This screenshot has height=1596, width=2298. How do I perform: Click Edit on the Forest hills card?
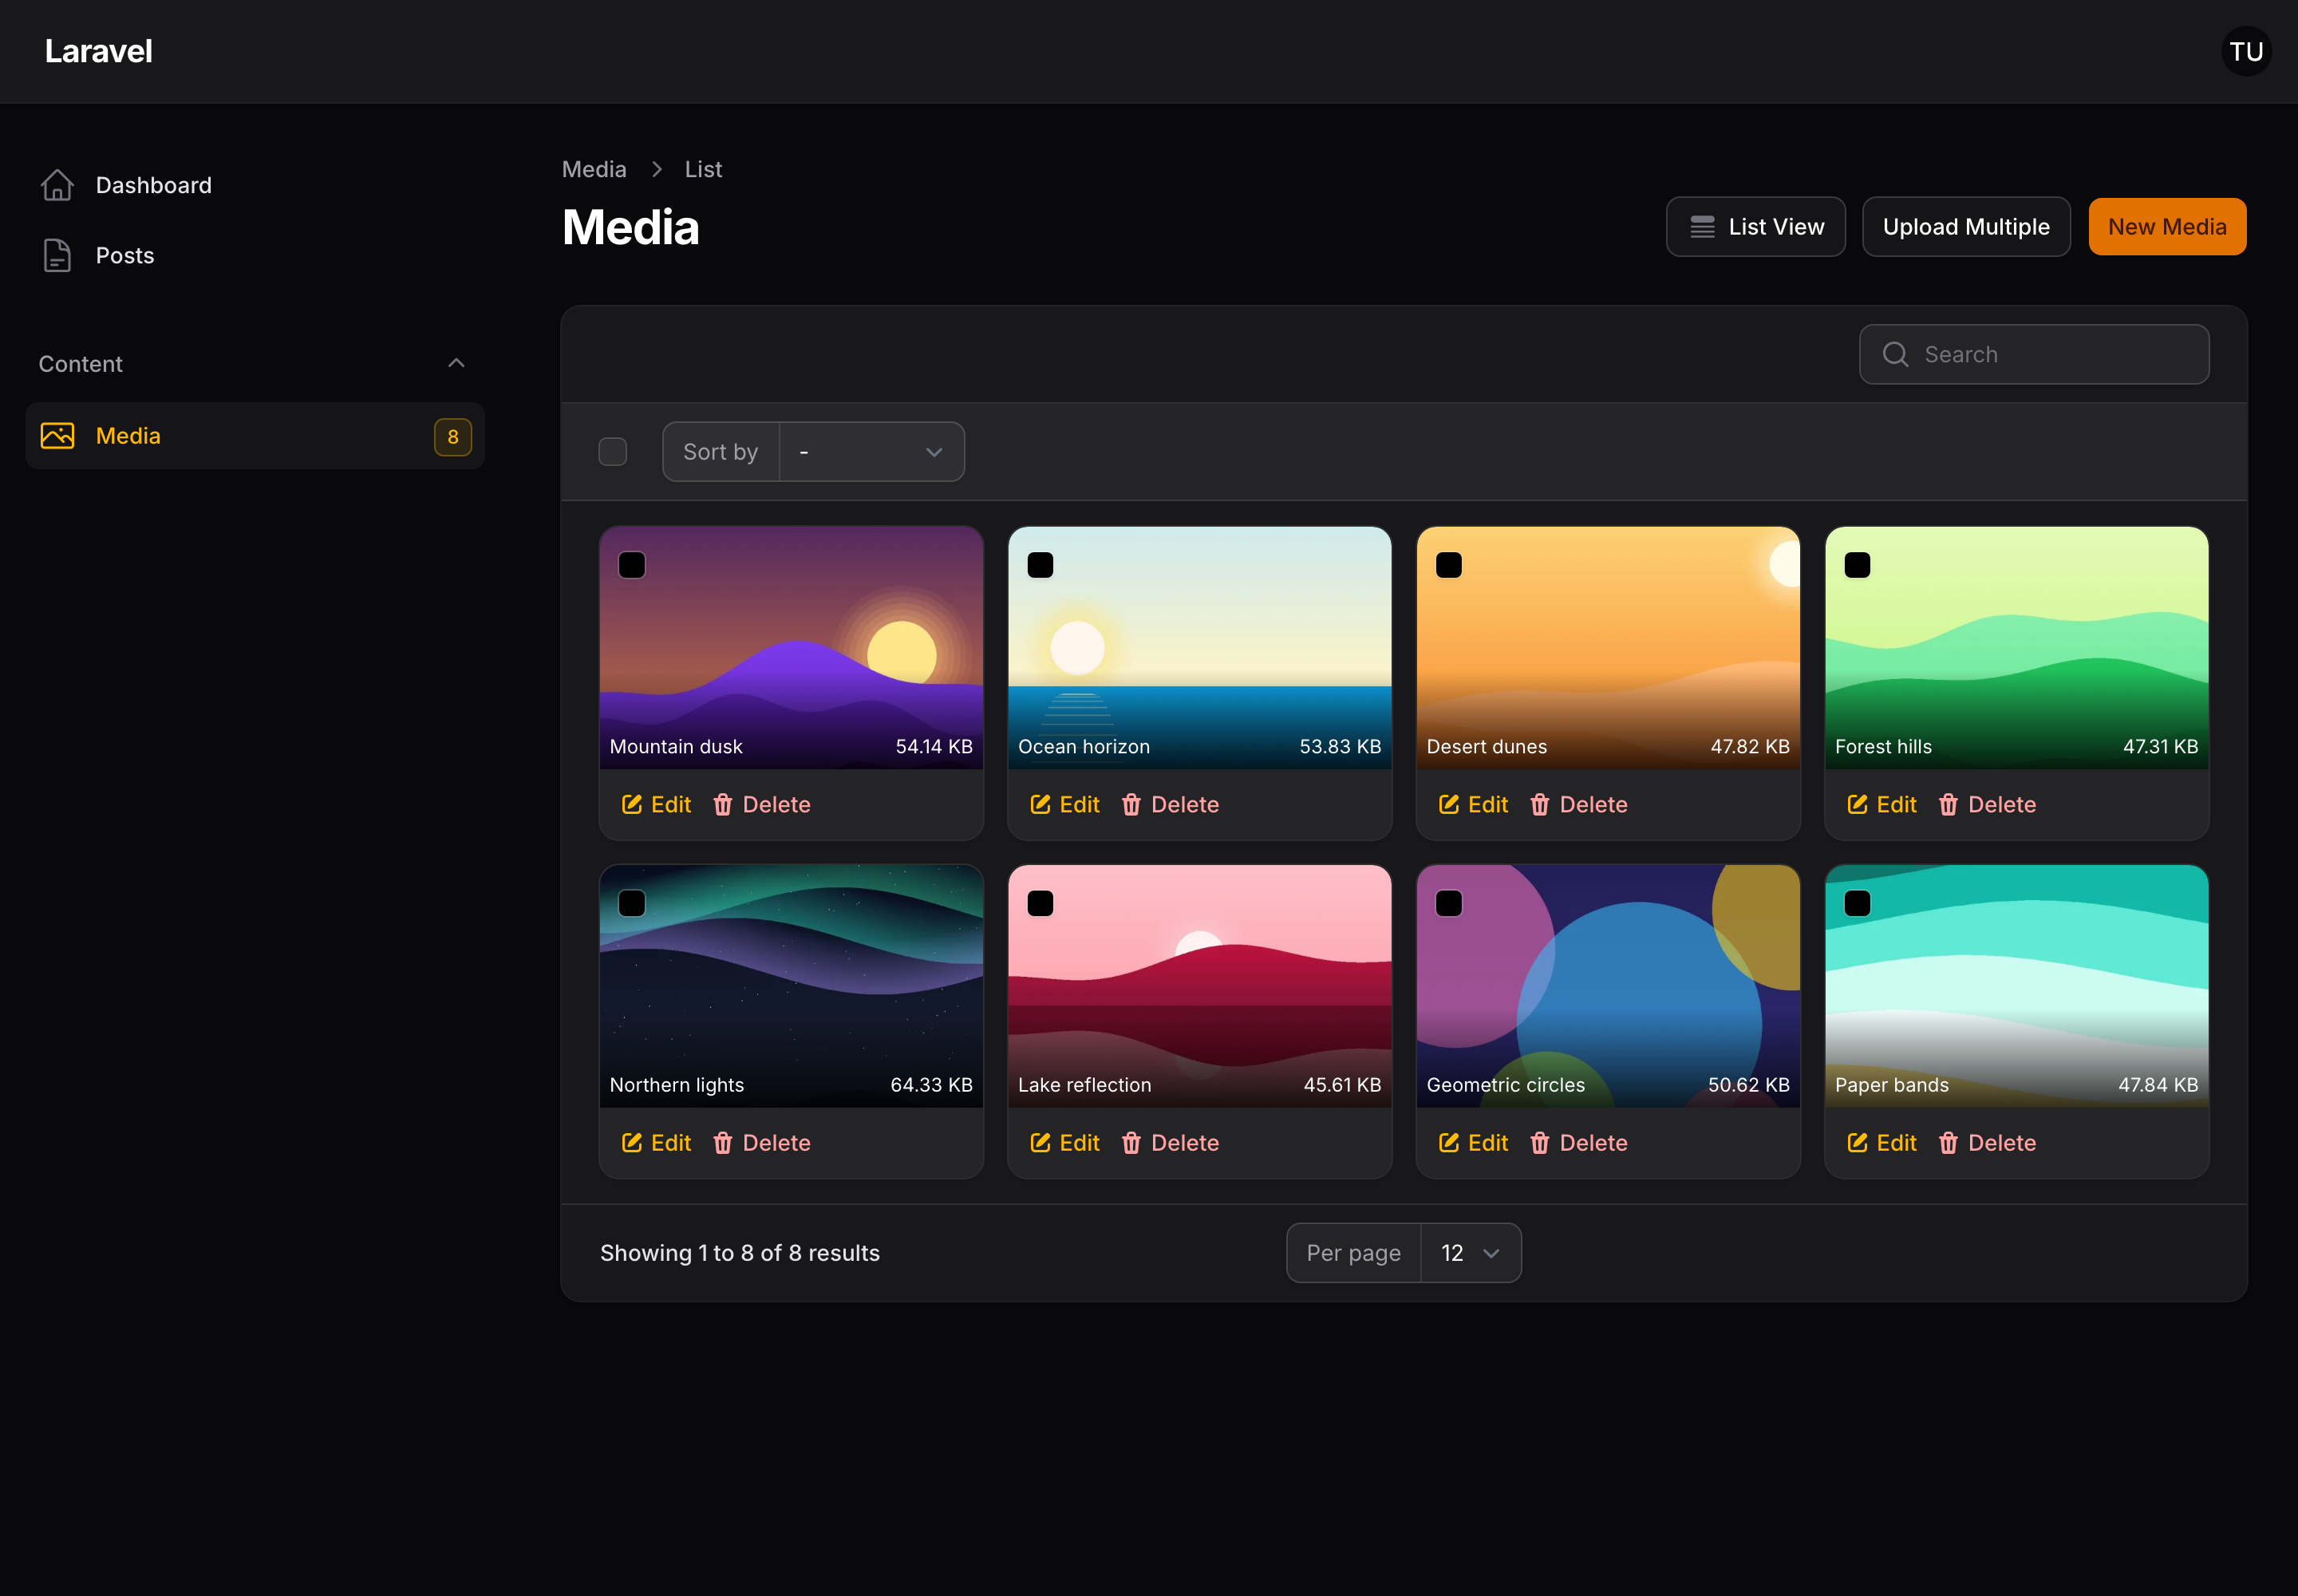pos(1882,804)
